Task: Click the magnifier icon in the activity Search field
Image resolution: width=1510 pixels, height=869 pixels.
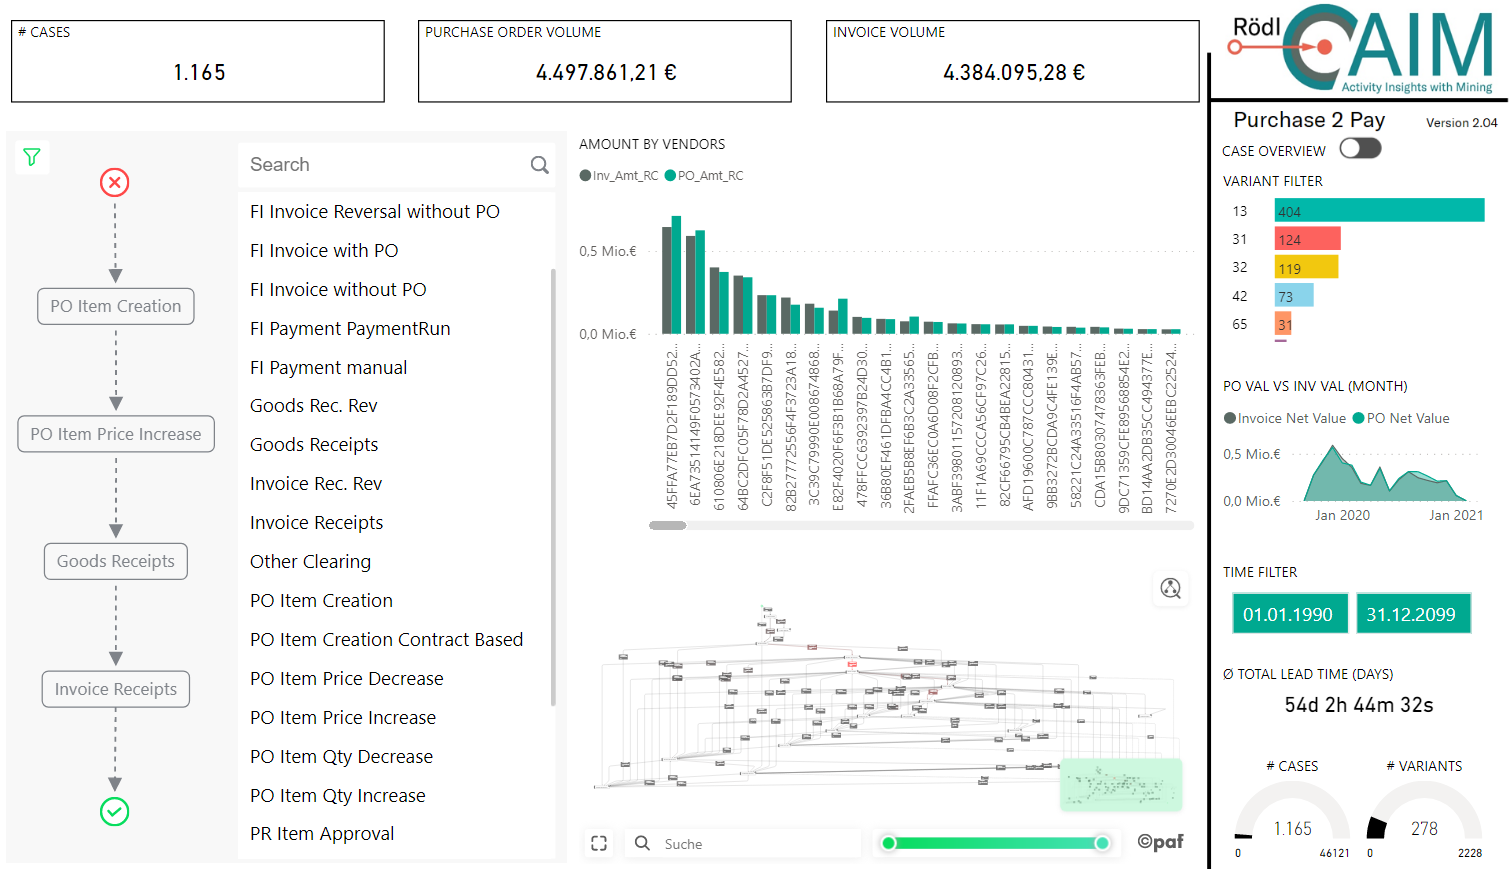Action: 539,164
